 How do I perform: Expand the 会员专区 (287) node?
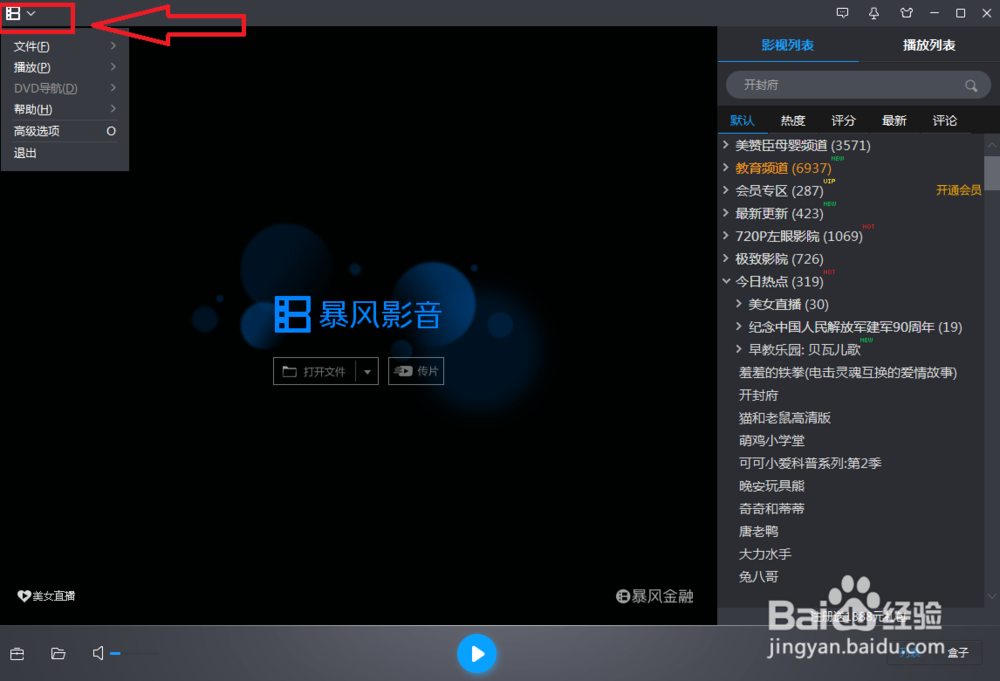pyautogui.click(x=726, y=190)
